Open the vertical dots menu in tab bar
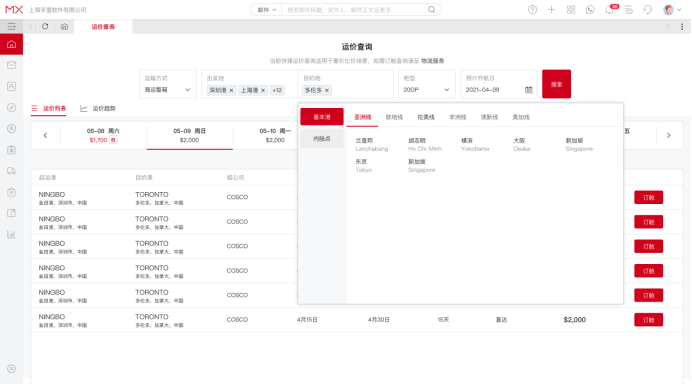This screenshot has height=384, width=692. coord(682,26)
